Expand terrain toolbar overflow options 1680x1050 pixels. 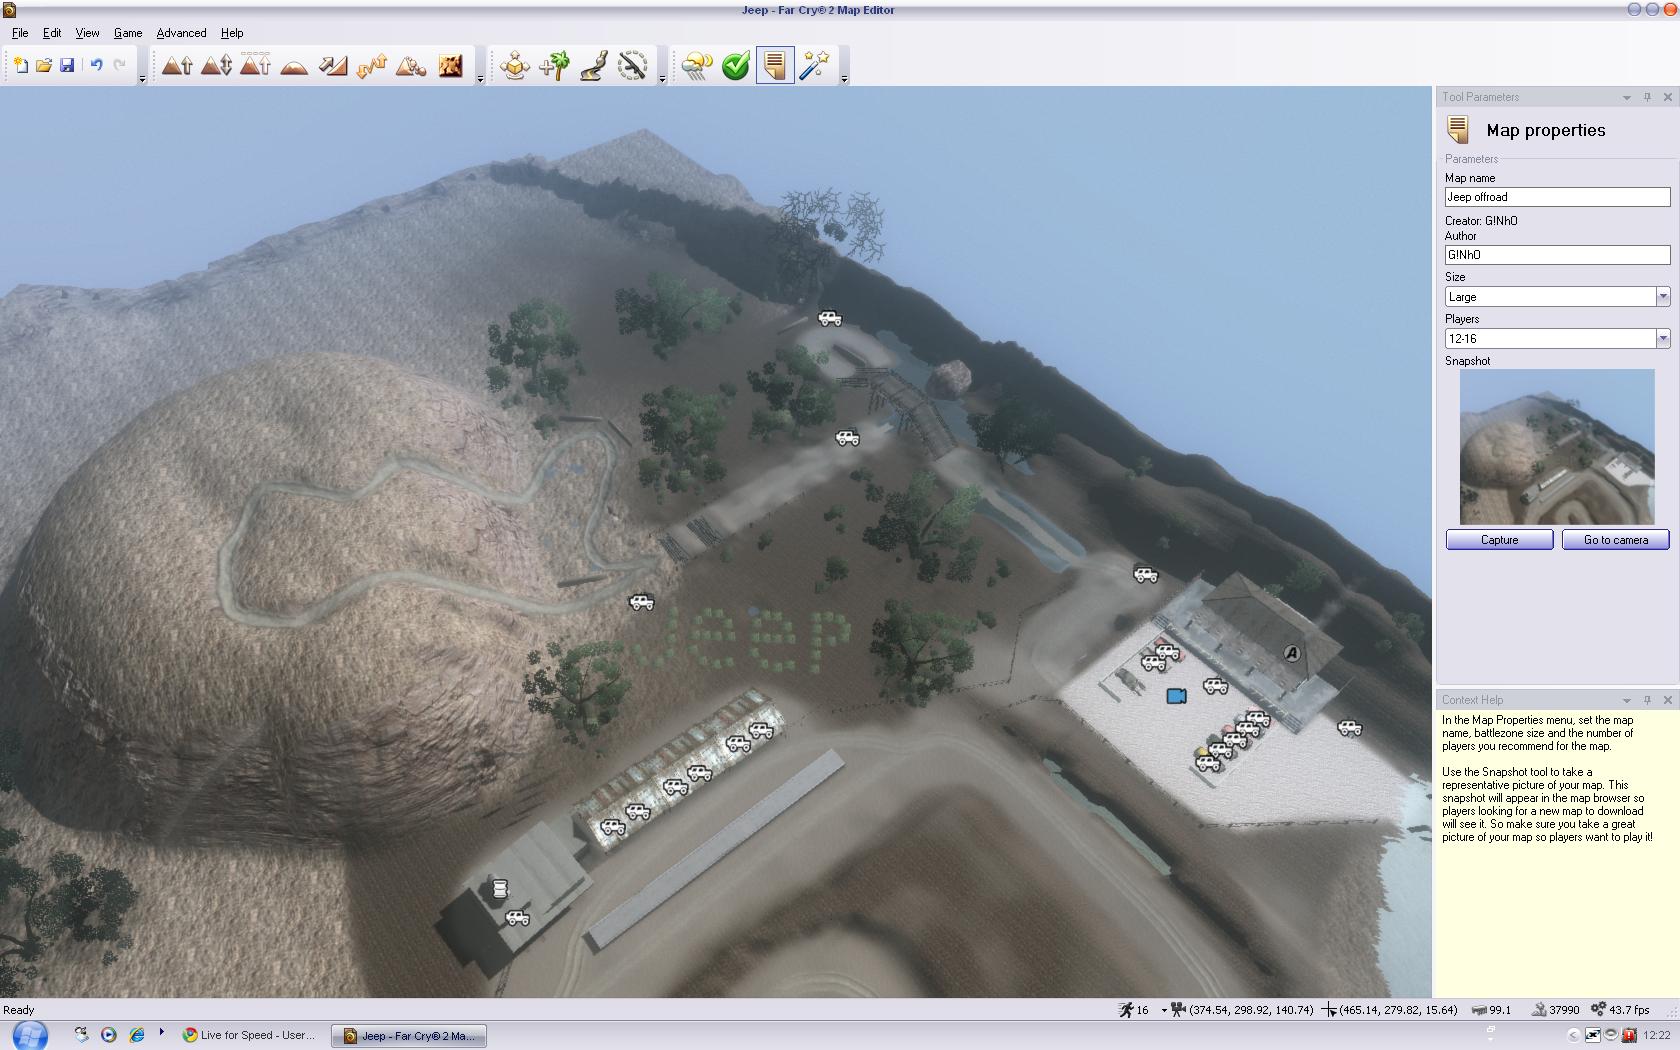(x=480, y=78)
